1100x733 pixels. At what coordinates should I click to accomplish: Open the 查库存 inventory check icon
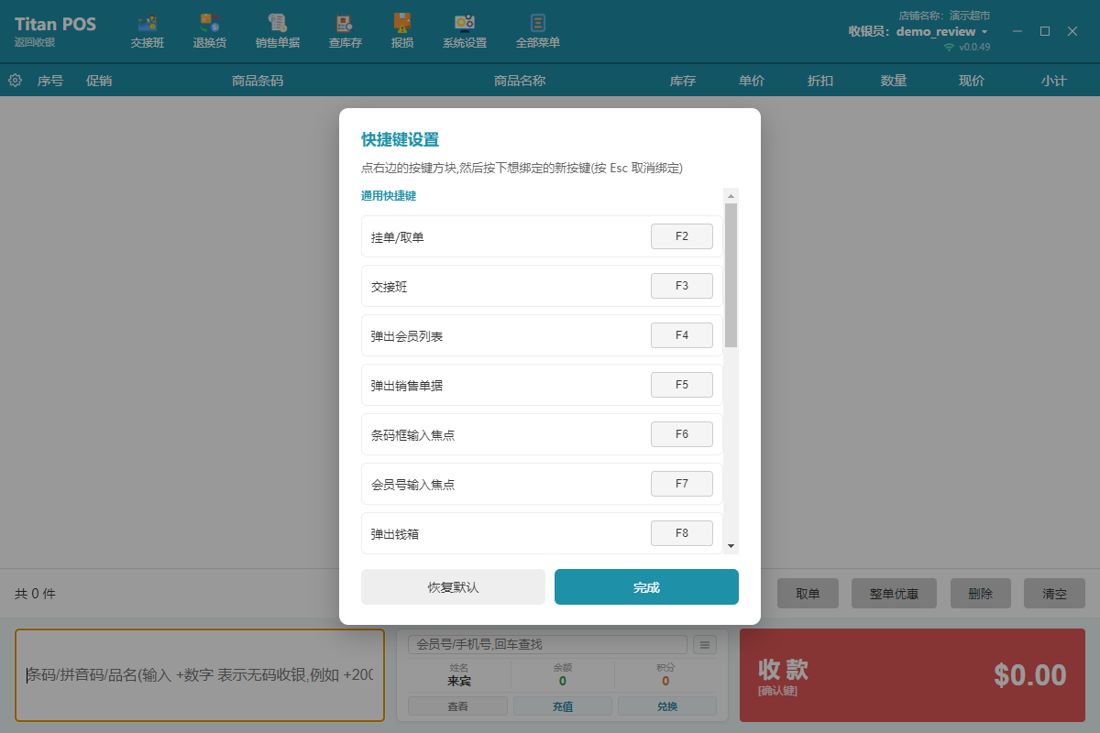point(344,32)
